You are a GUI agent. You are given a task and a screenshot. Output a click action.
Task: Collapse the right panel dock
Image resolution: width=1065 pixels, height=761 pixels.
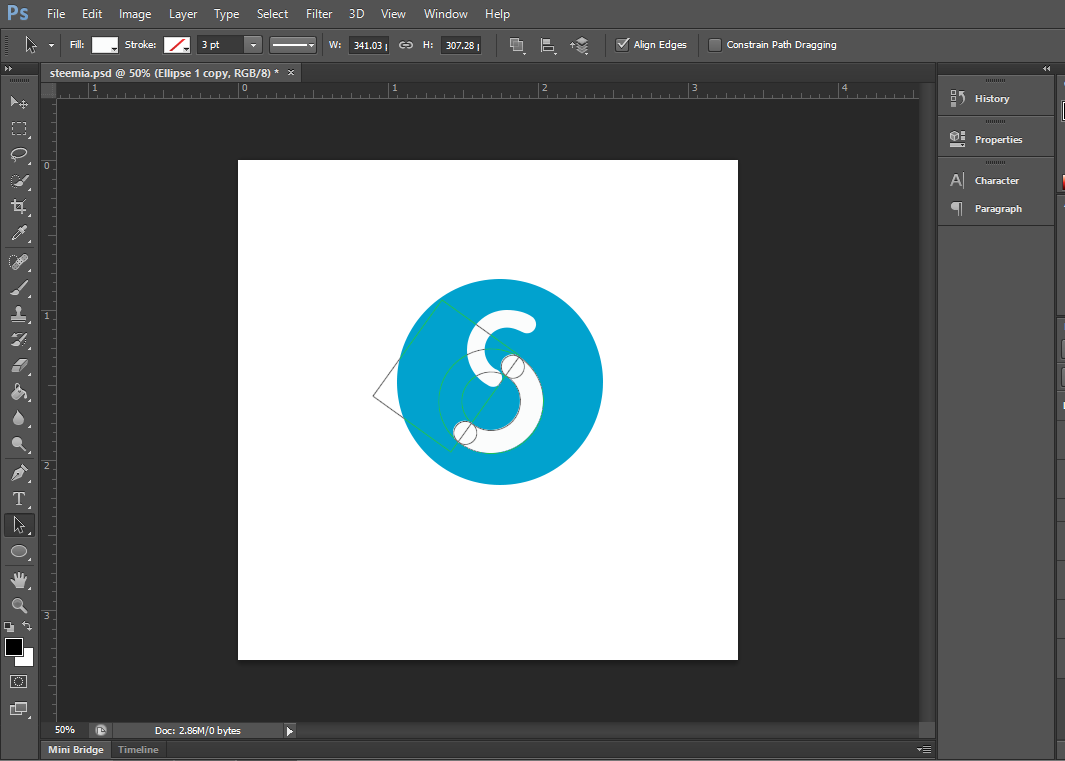[x=1047, y=69]
